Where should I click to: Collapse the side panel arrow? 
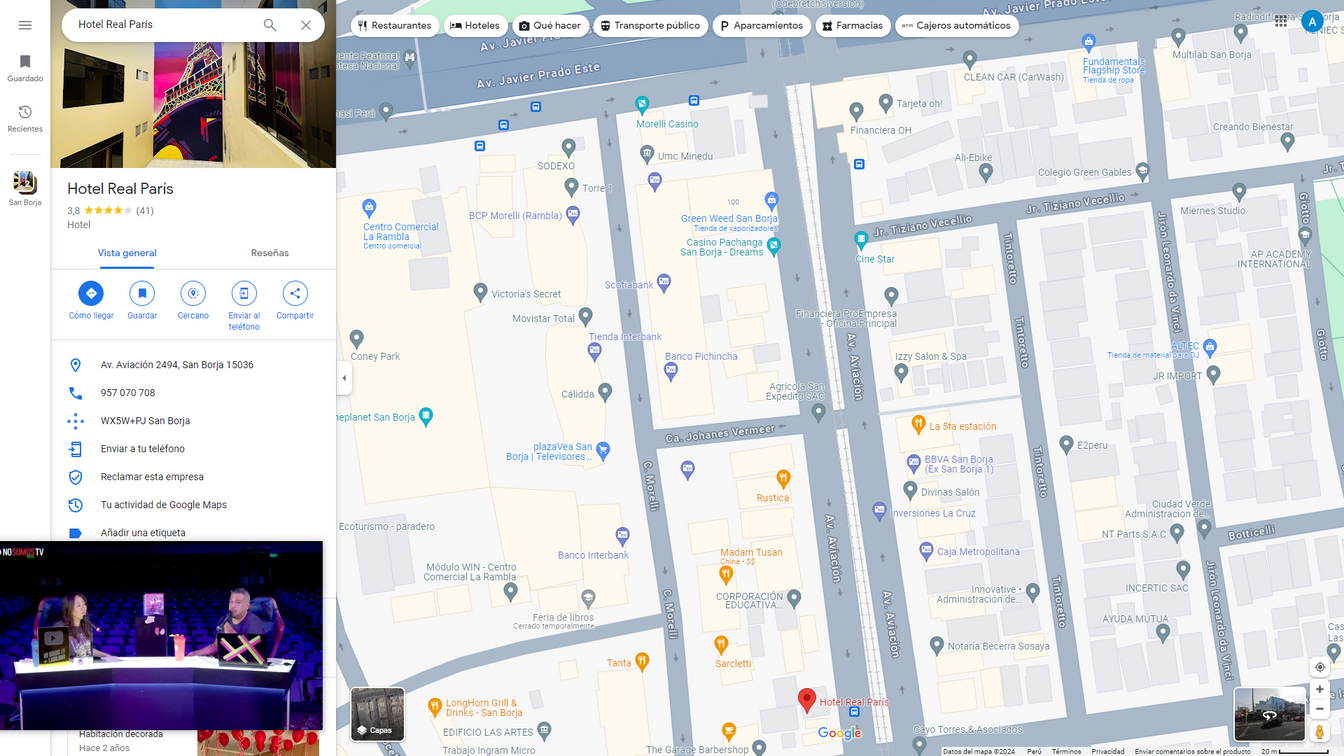coord(344,378)
